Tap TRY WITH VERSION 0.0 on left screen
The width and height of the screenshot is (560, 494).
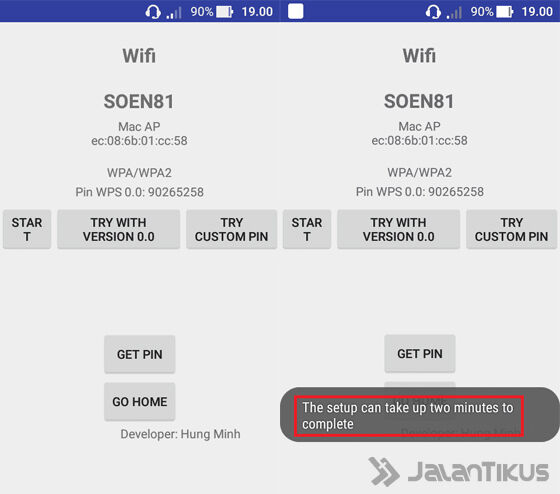pyautogui.click(x=119, y=229)
